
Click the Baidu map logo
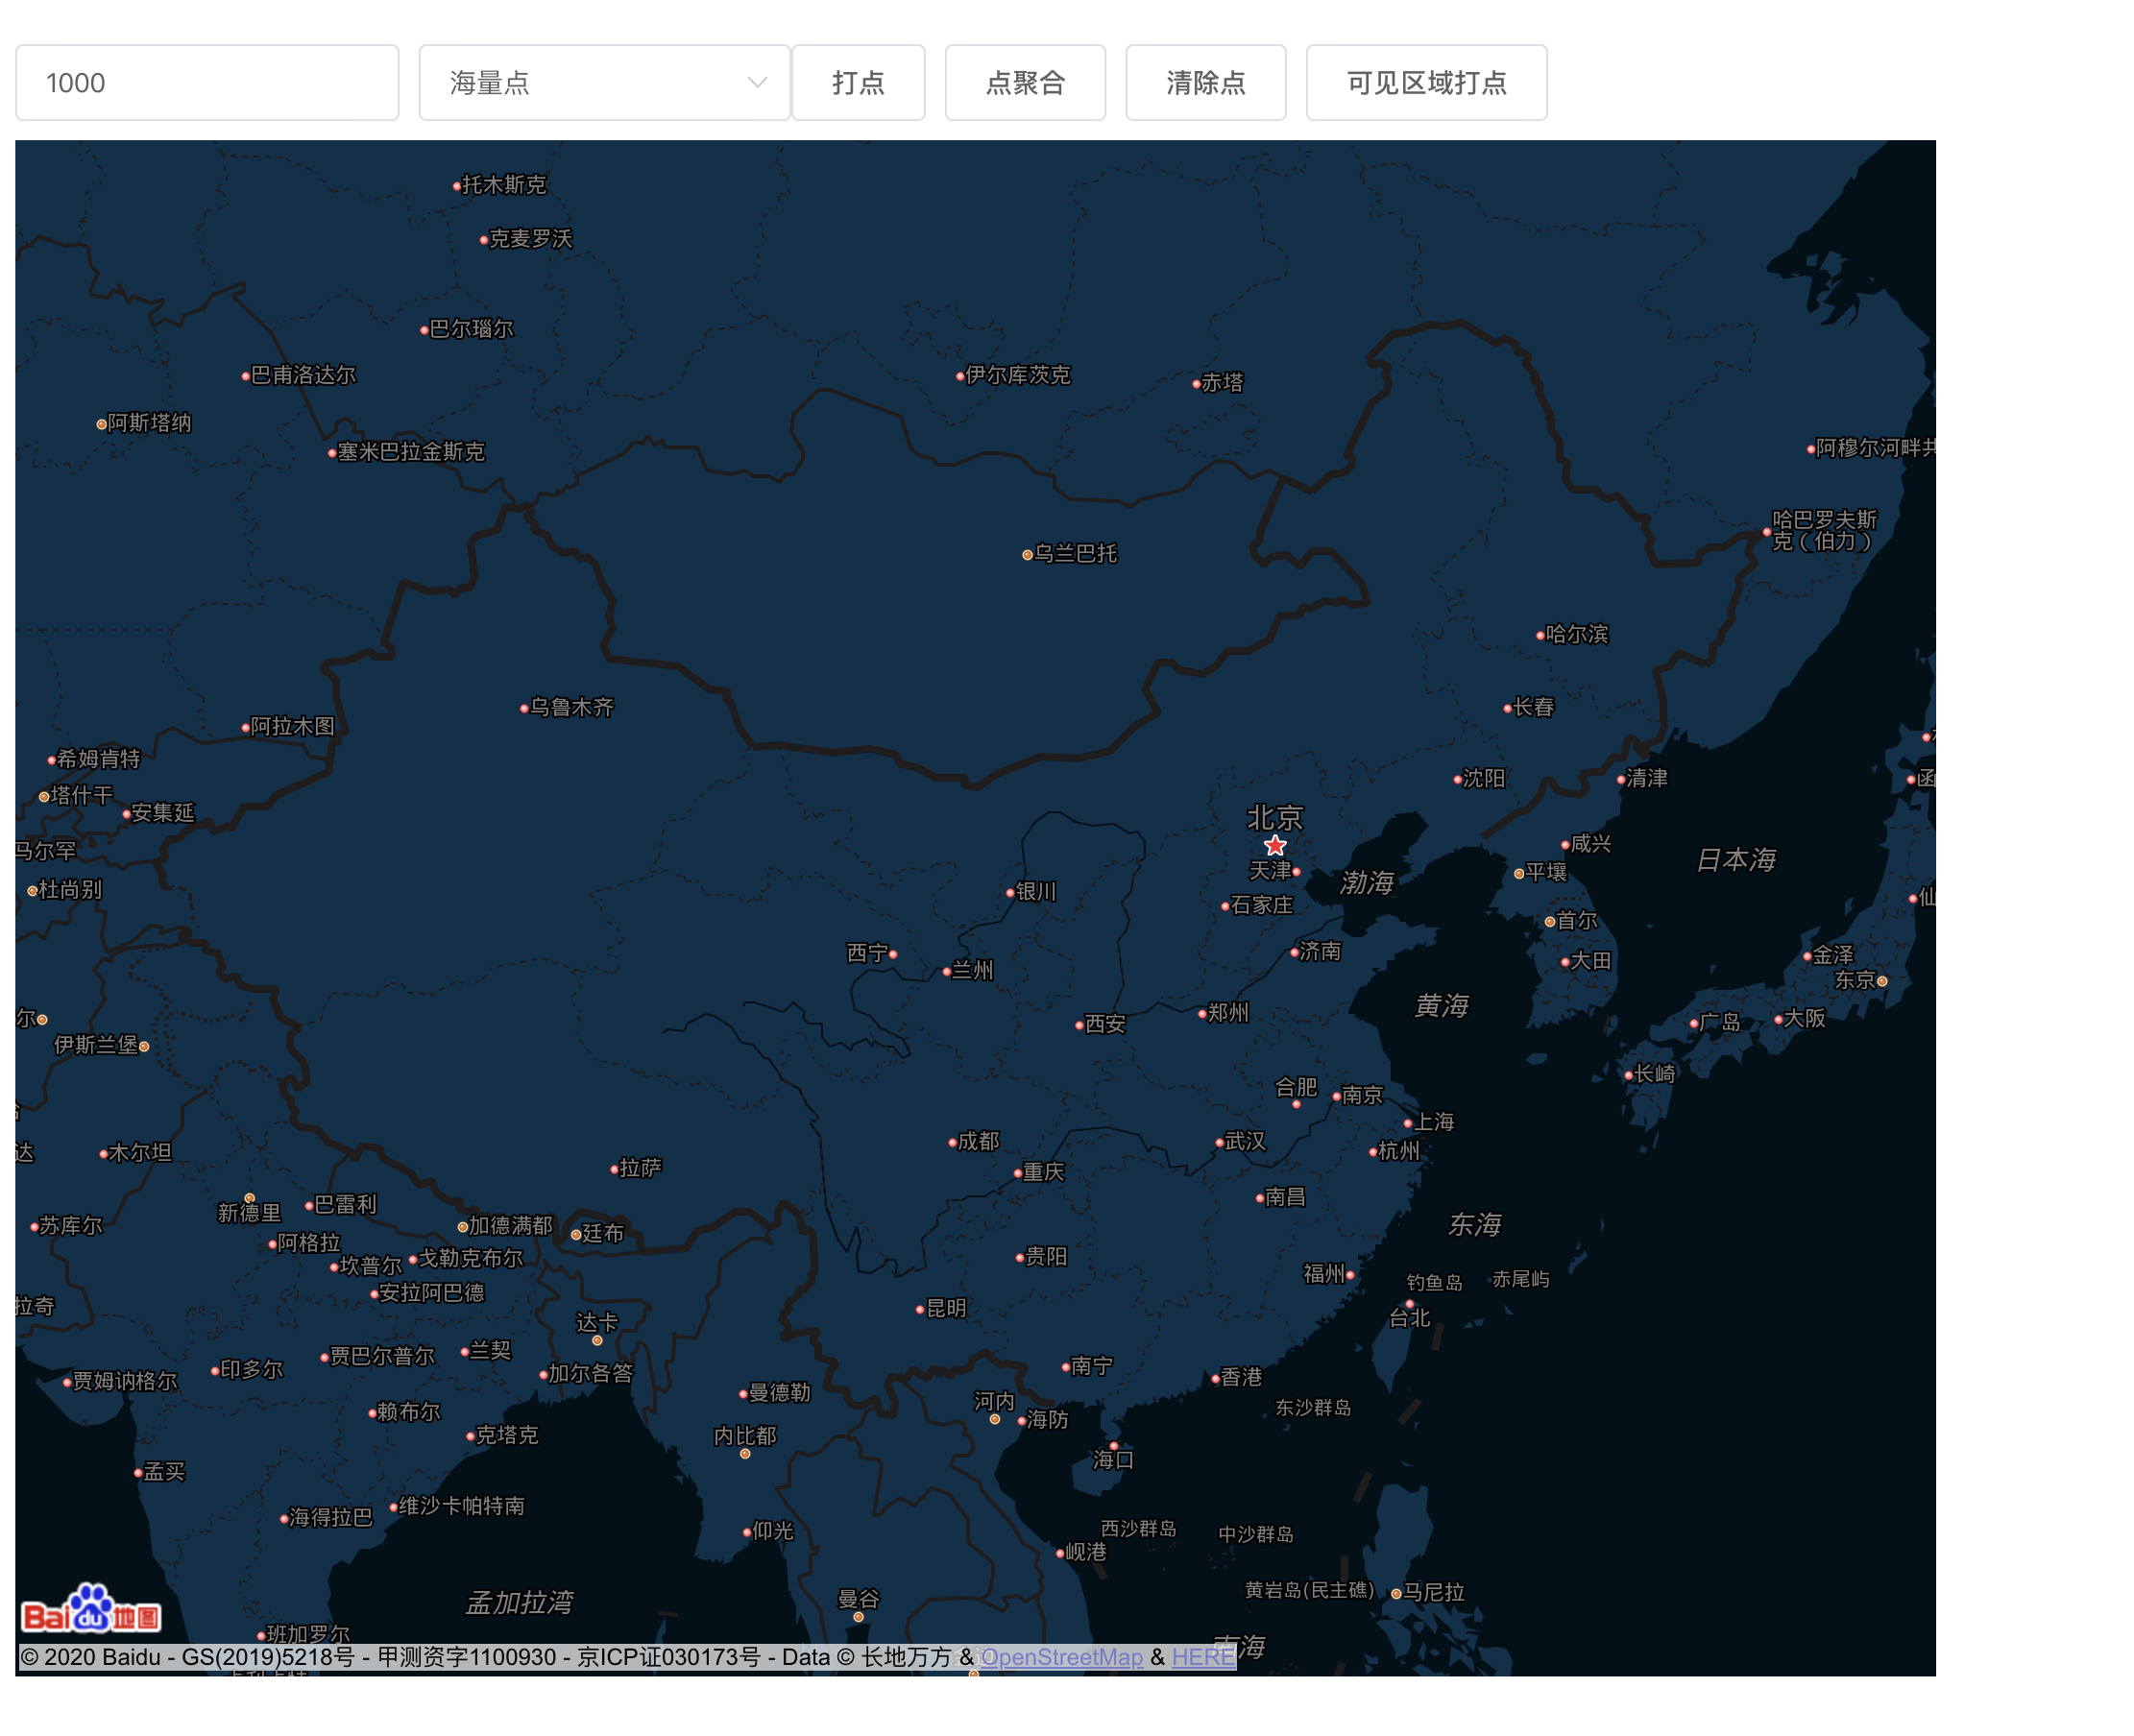point(91,1609)
